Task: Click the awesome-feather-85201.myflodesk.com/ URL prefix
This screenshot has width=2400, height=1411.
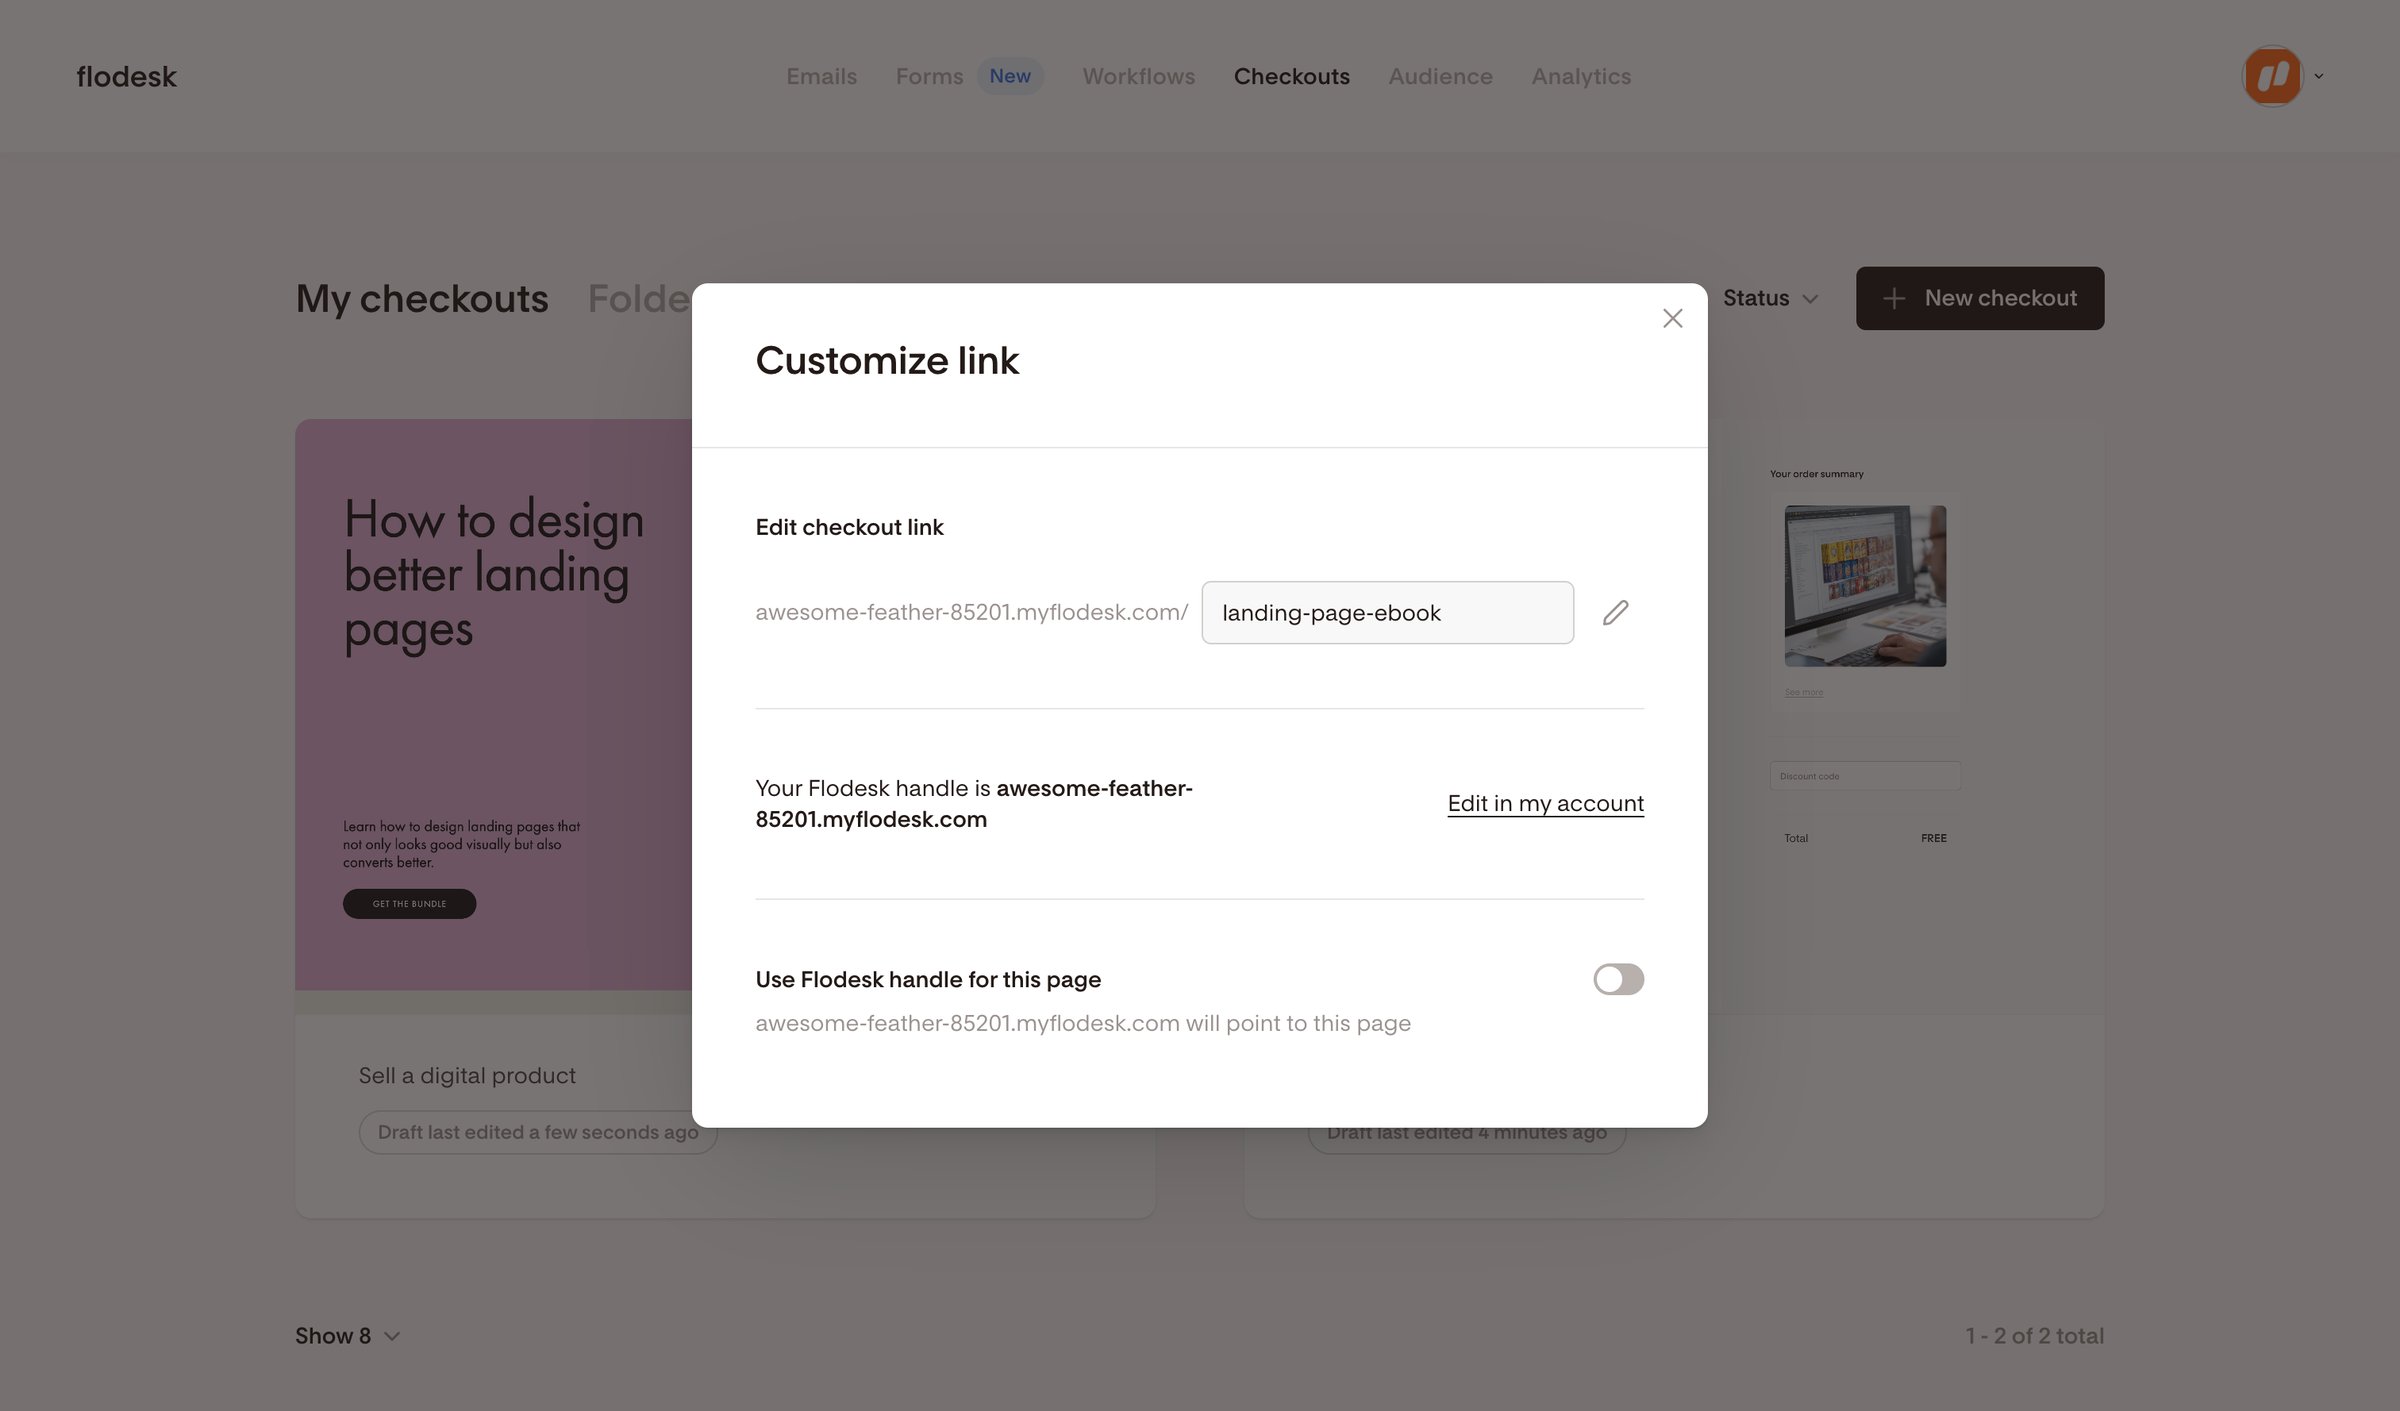Action: (971, 612)
